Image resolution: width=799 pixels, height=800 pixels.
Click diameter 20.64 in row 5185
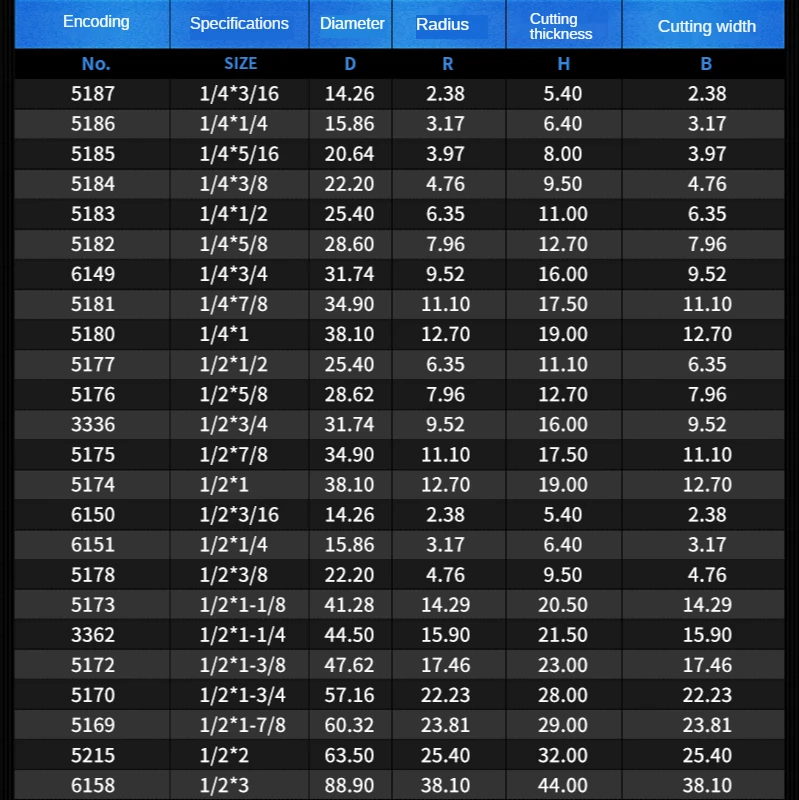(349, 154)
